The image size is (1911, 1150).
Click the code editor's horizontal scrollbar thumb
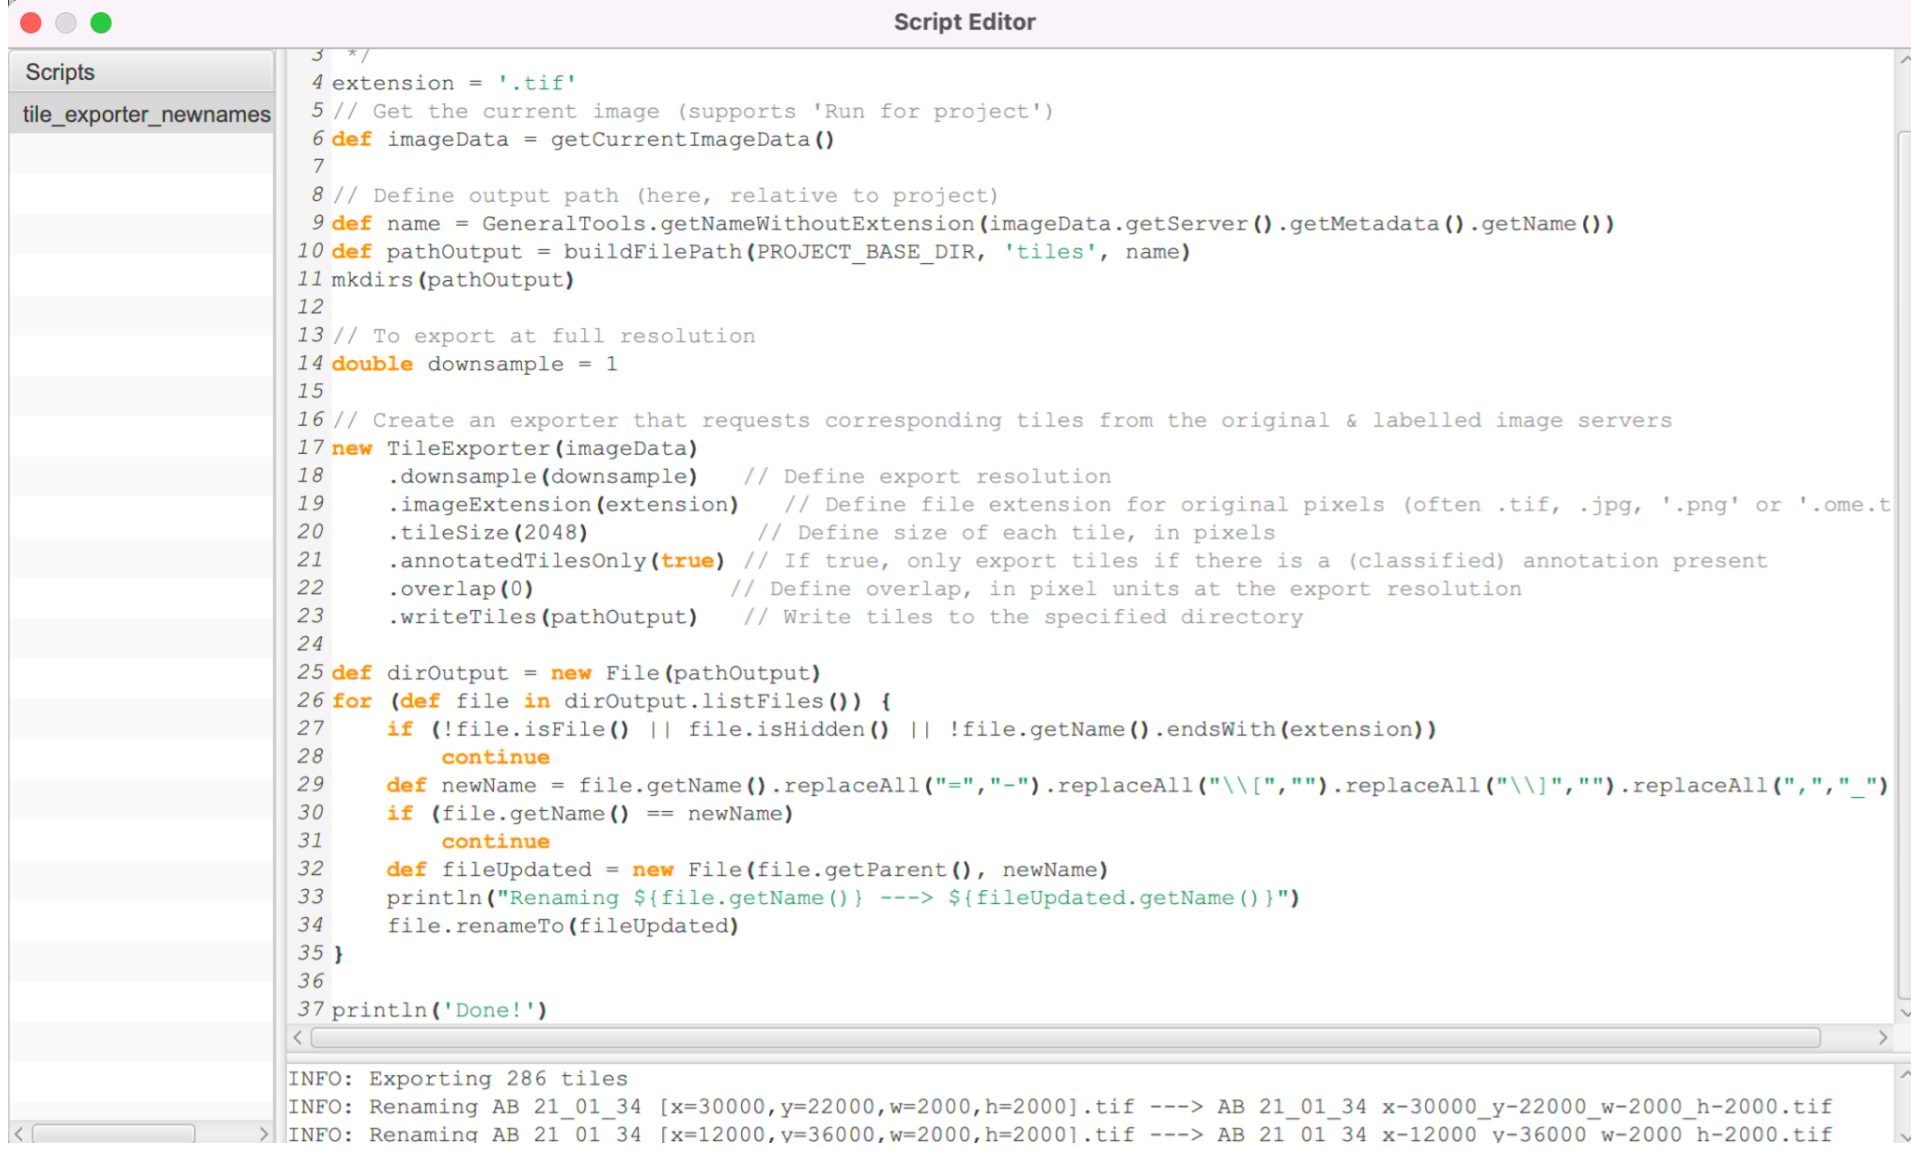coord(1065,1038)
